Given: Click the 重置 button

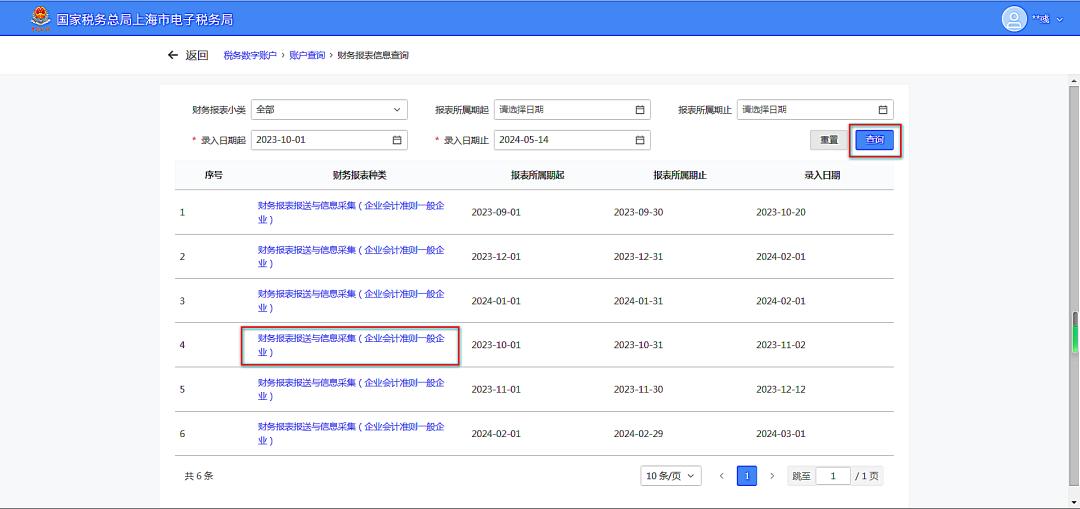Looking at the screenshot, I should click(829, 140).
